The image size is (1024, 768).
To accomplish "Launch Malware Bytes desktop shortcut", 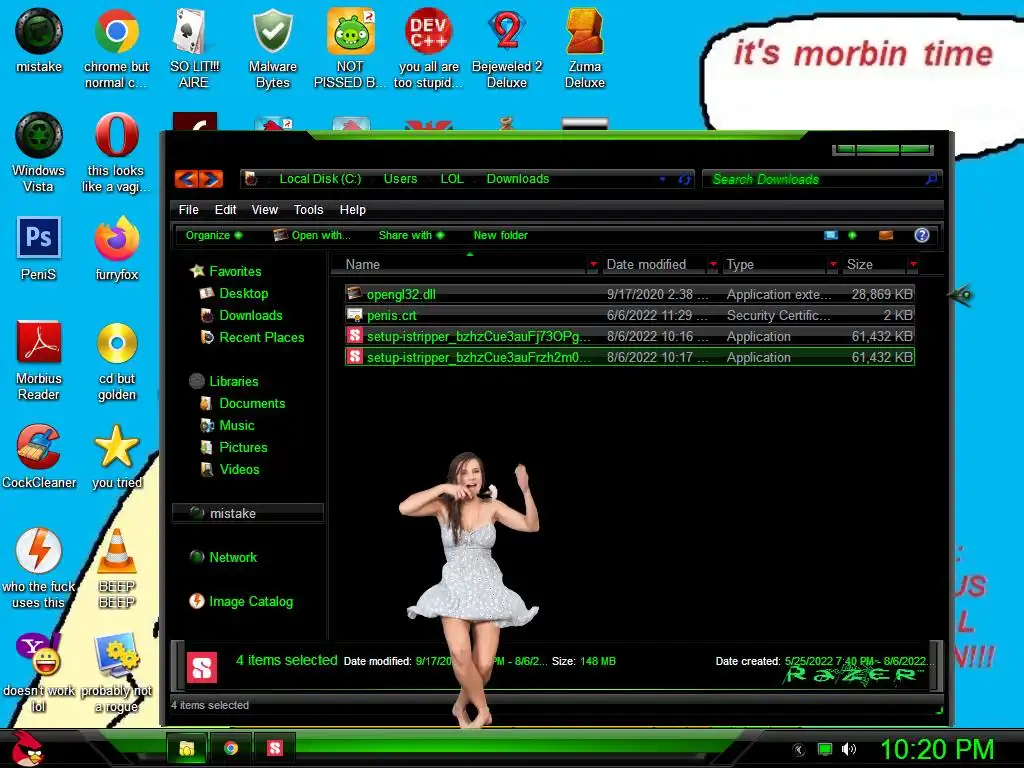I will (272, 49).
